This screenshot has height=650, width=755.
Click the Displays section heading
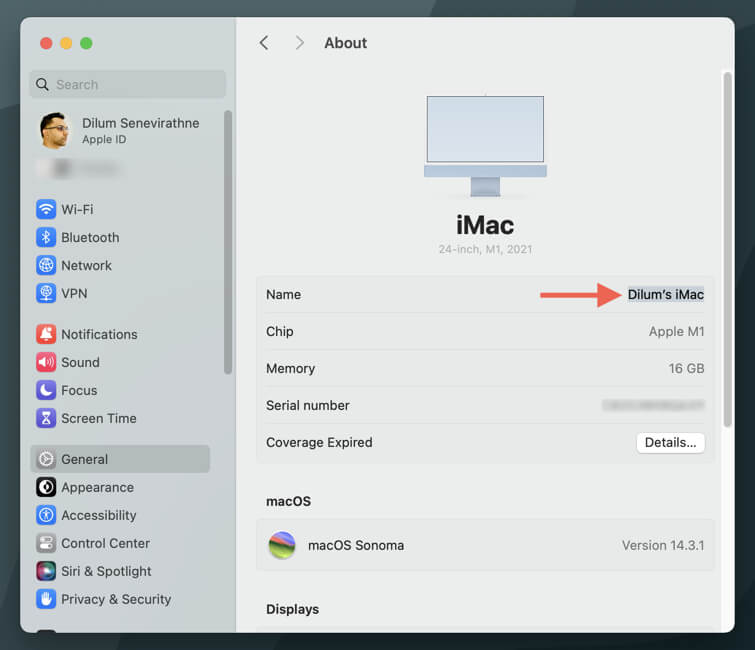tap(292, 609)
